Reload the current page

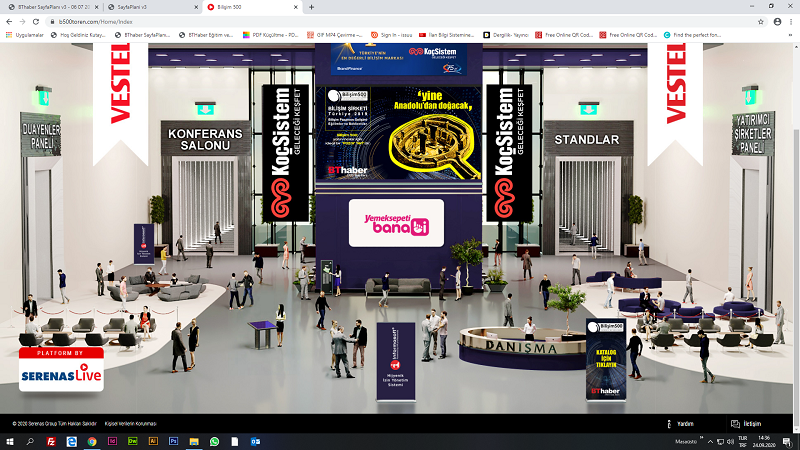tap(36, 22)
